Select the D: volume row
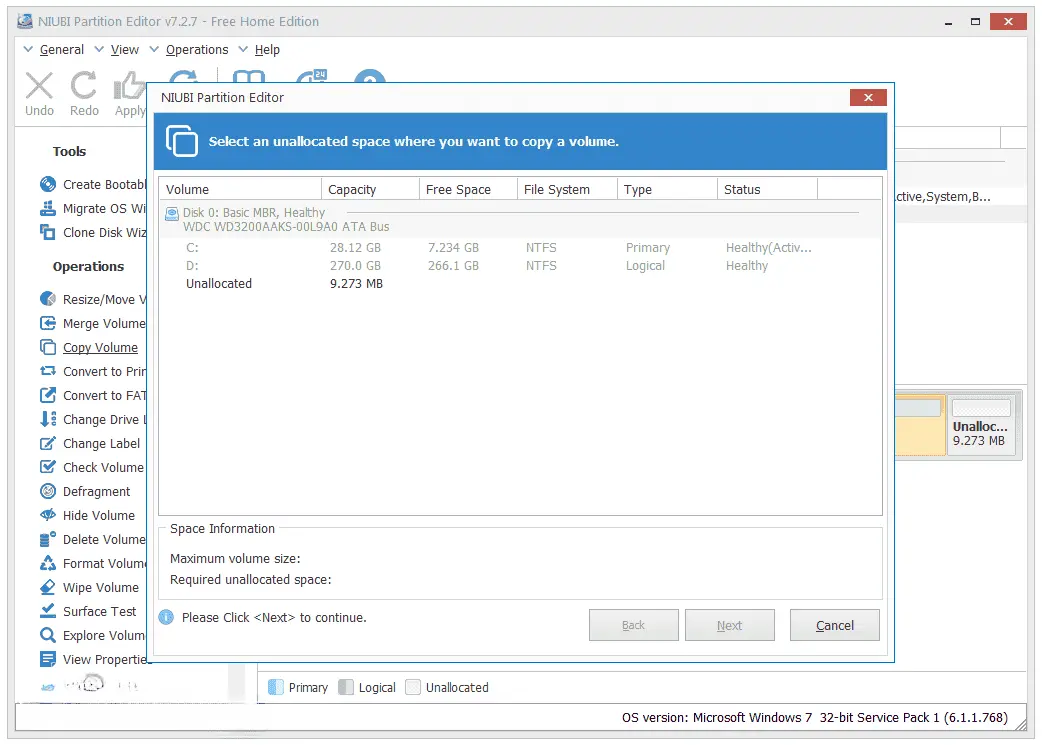 (520, 266)
